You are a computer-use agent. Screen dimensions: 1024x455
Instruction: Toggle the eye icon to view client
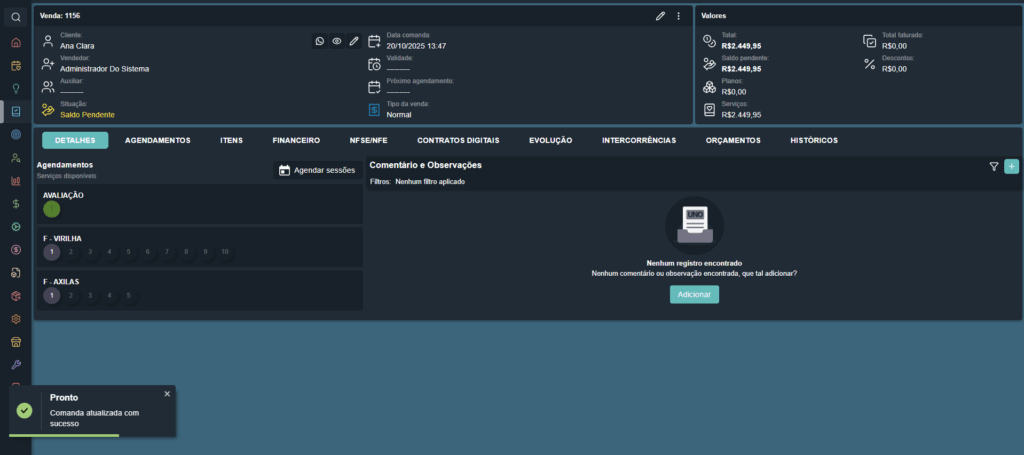[337, 41]
